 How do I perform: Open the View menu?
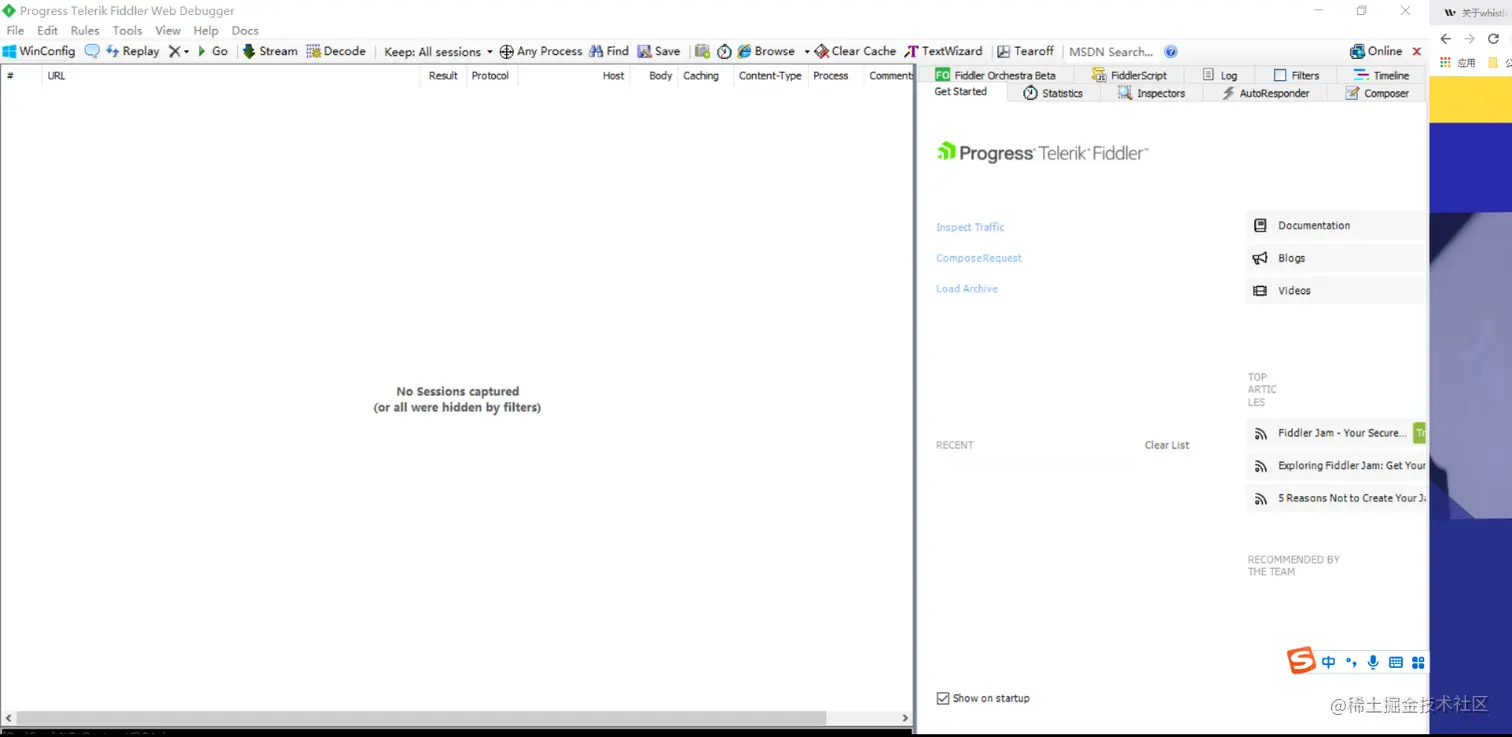168,30
